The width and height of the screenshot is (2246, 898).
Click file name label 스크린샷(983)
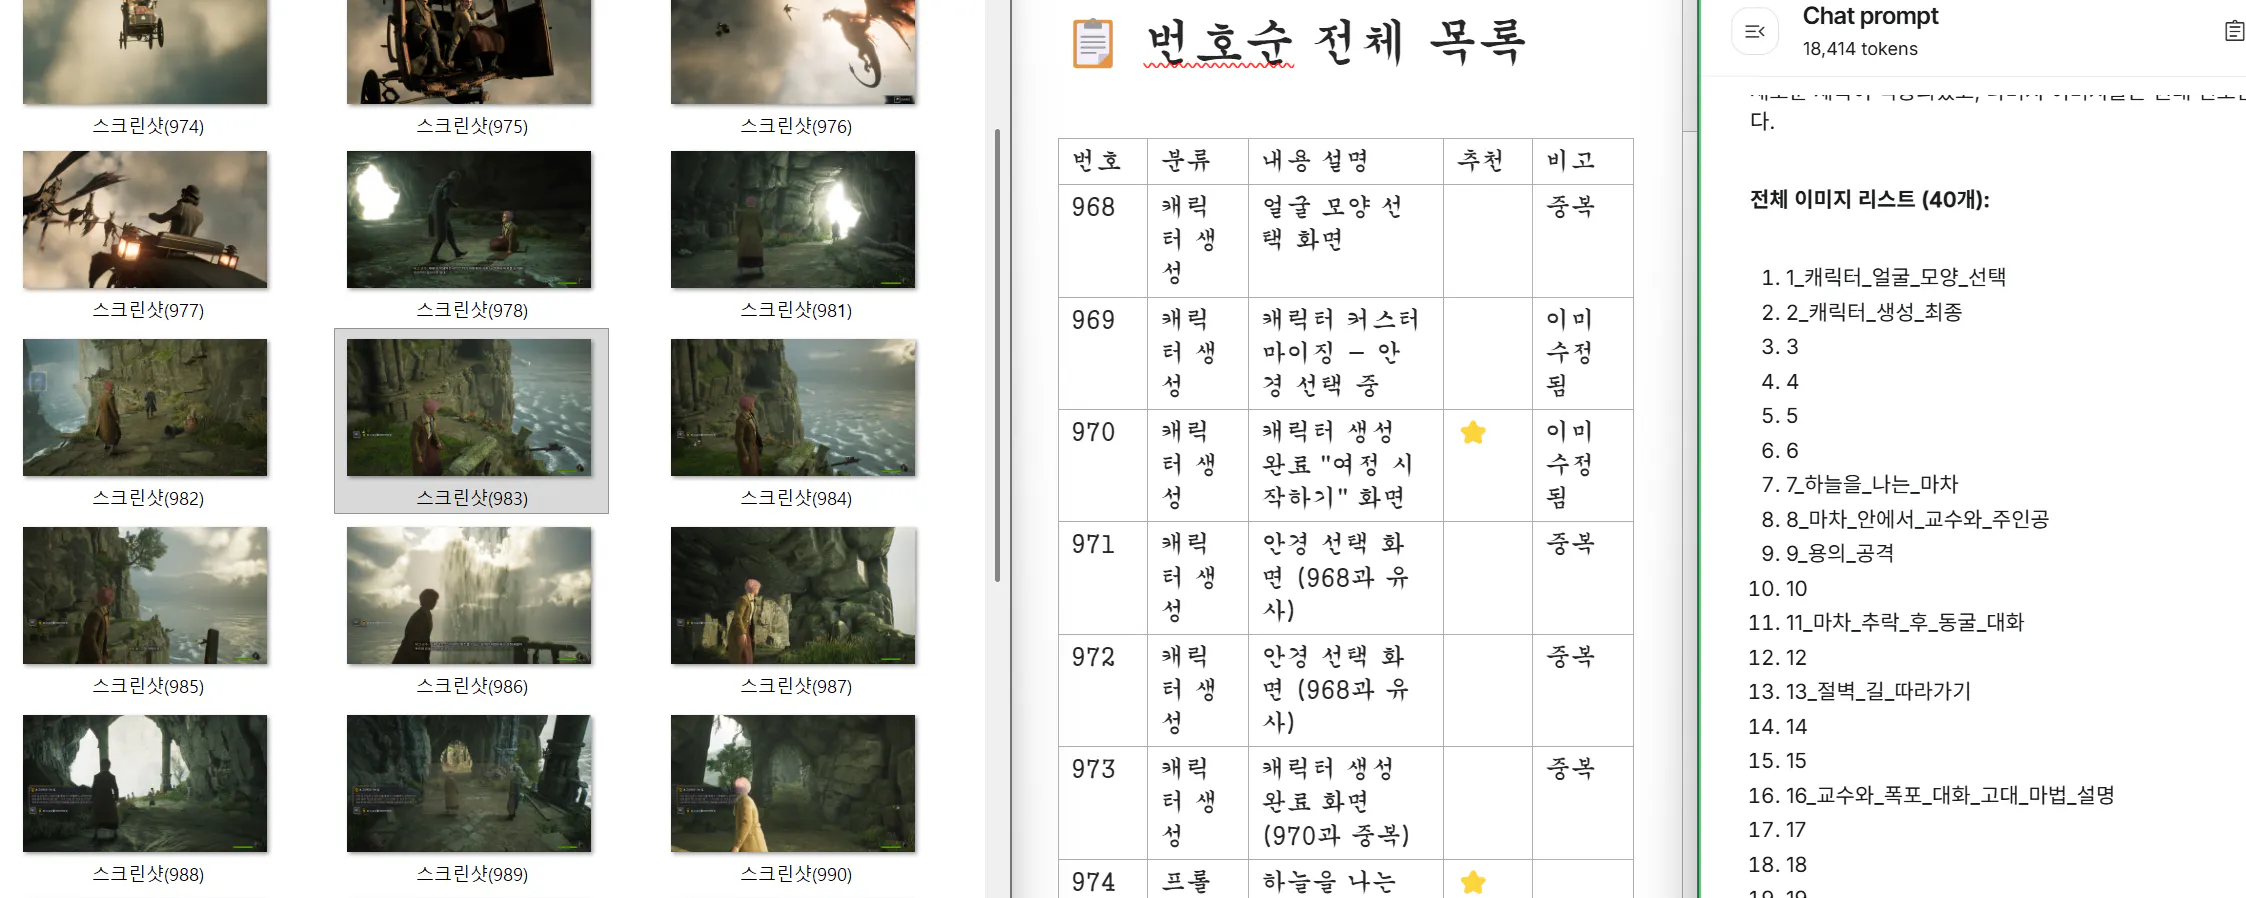tap(472, 498)
